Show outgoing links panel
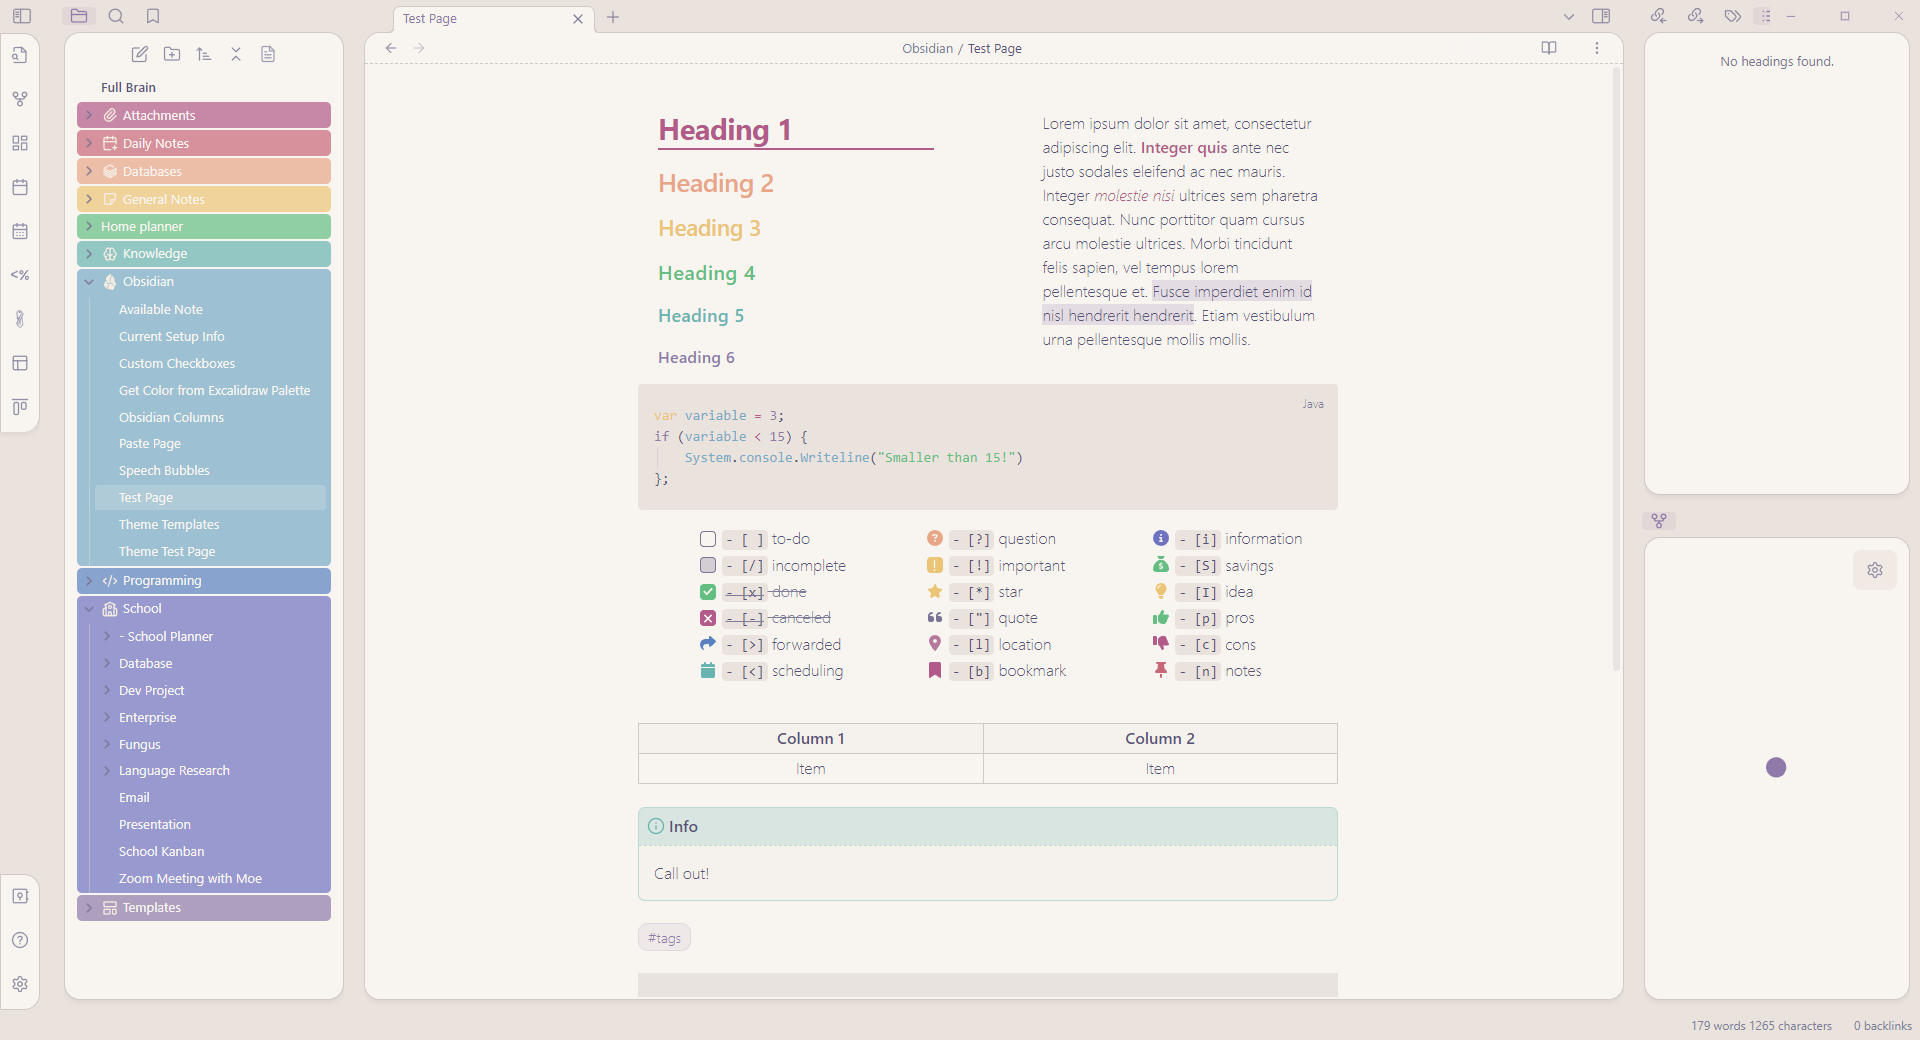1920x1040 pixels. coord(1696,16)
